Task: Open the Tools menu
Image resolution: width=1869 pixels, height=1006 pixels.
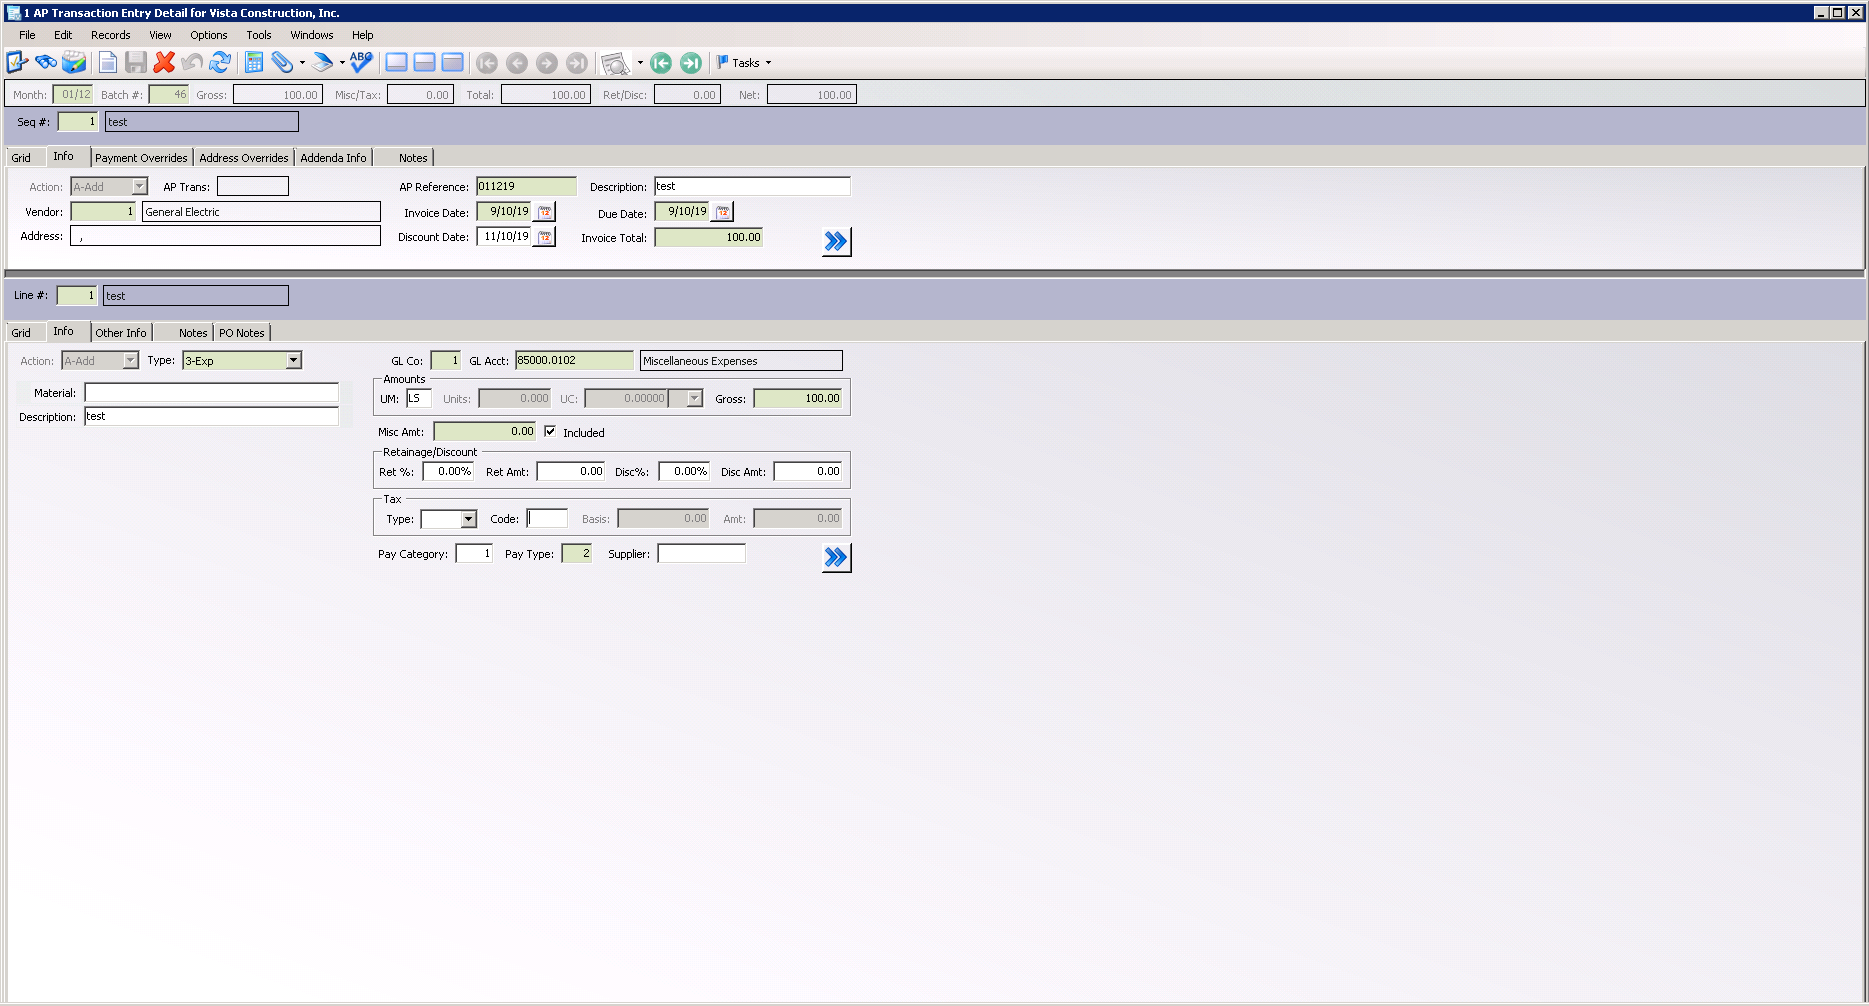Action: click(x=259, y=35)
